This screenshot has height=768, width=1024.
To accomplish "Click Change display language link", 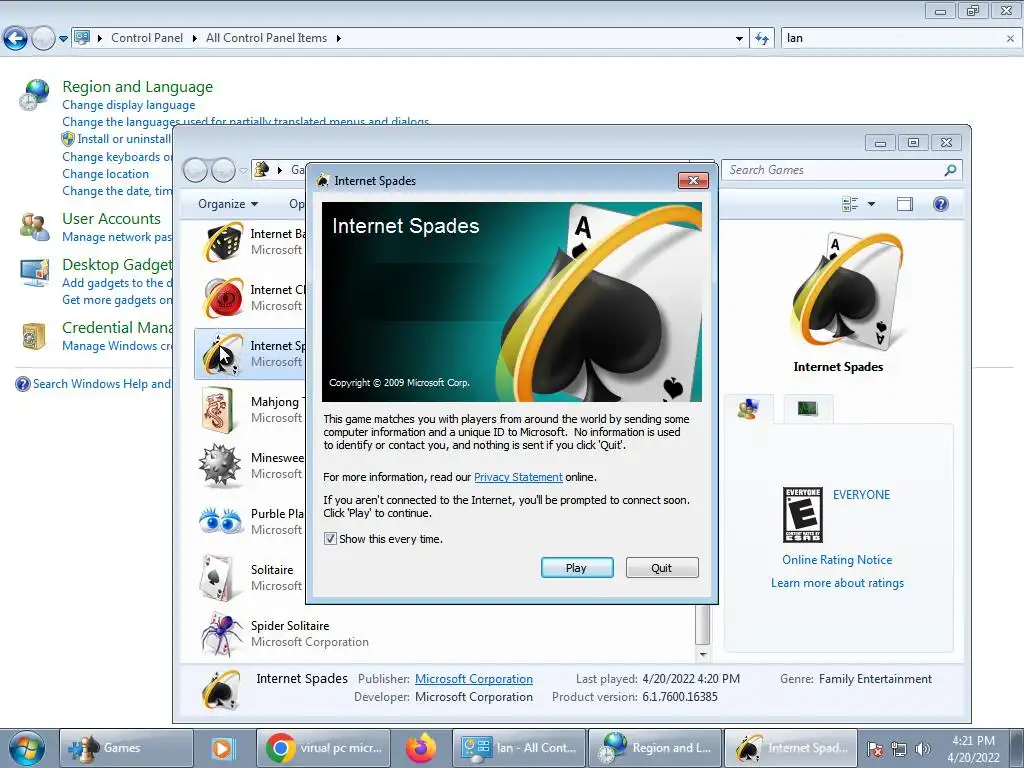I will click(129, 105).
